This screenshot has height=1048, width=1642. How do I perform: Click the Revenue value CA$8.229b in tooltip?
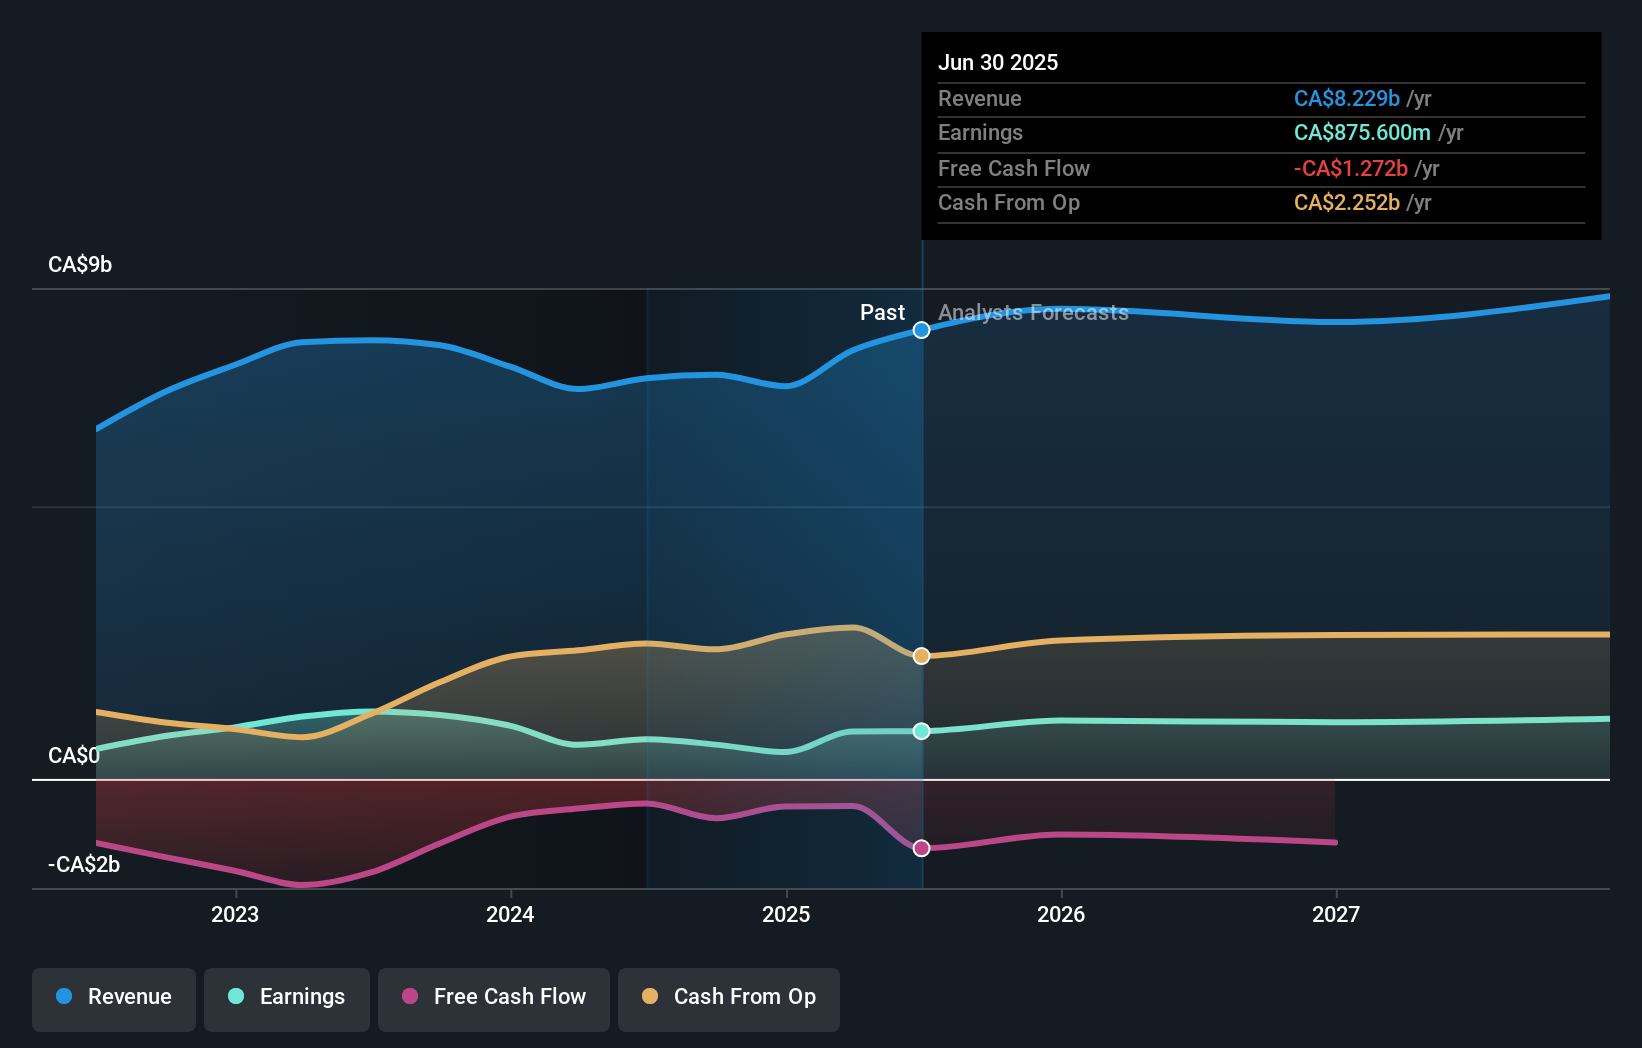pos(1346,98)
